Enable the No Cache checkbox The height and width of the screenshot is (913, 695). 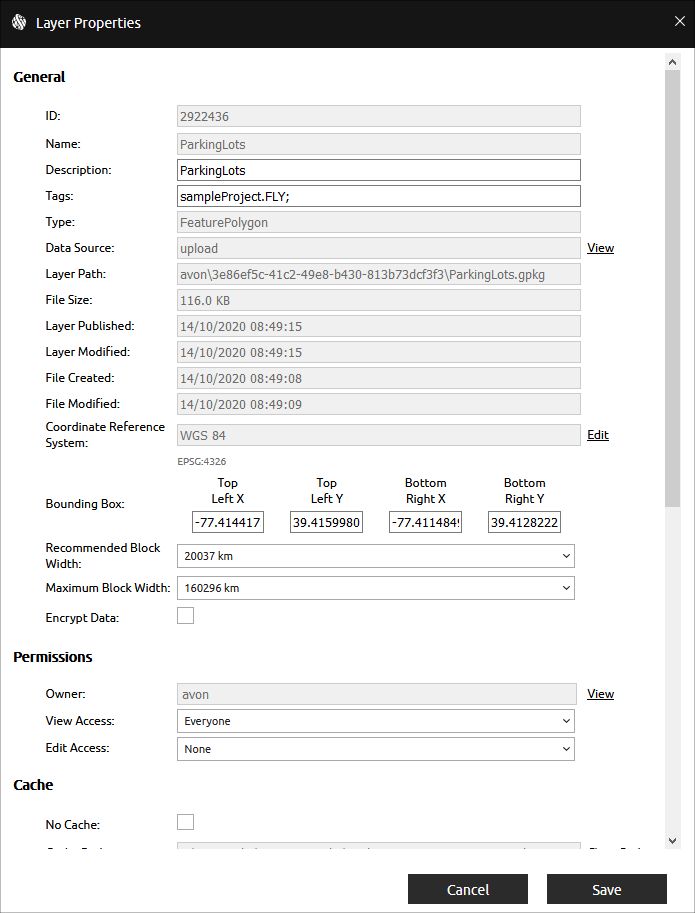(x=185, y=822)
